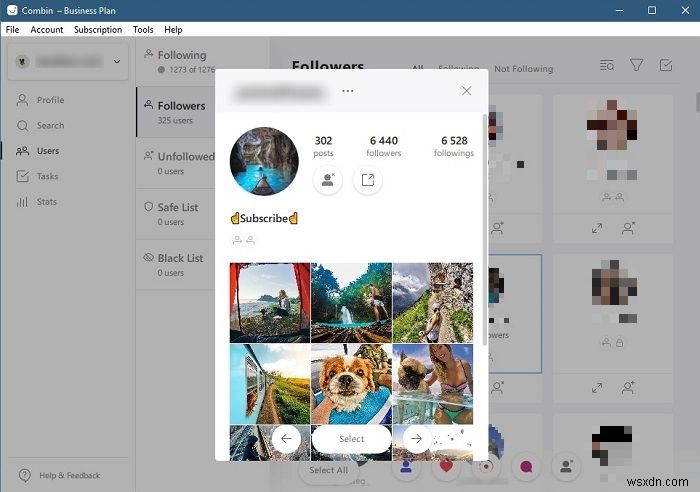Screen dimensions: 700x492
Task: Close the profile popup
Action: 466,91
